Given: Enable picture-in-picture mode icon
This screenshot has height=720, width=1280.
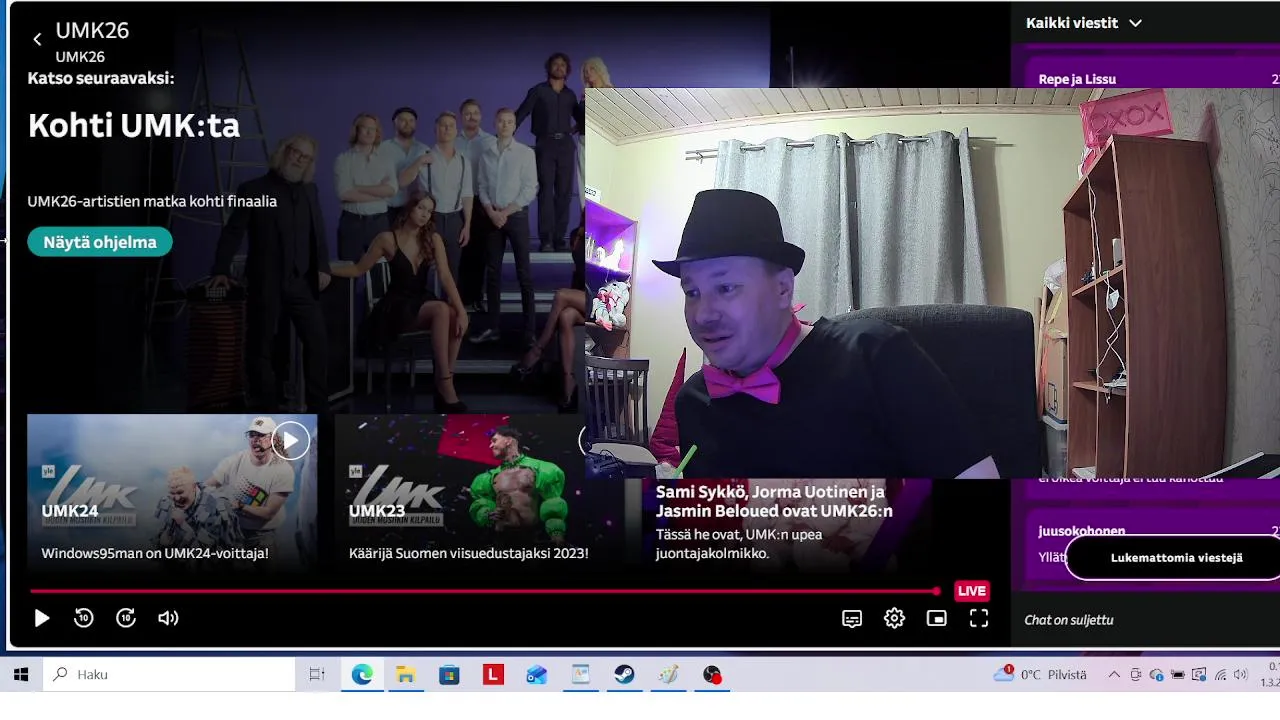Looking at the screenshot, I should tap(937, 618).
